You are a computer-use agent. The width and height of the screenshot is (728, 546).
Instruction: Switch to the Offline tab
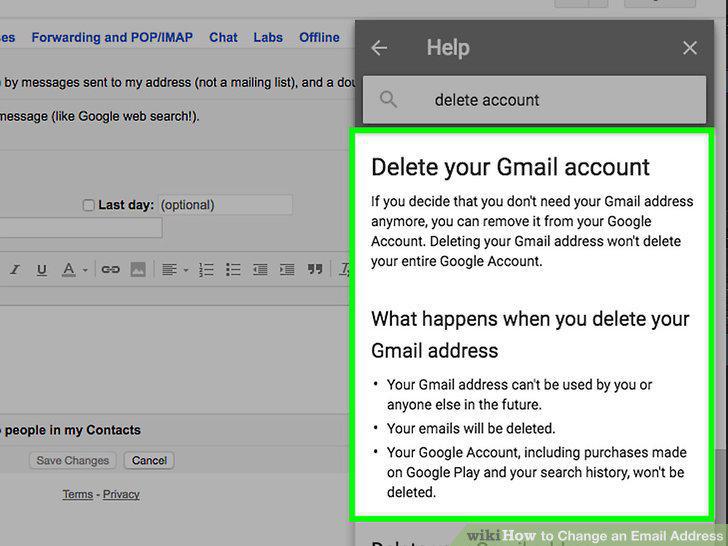pyautogui.click(x=319, y=37)
